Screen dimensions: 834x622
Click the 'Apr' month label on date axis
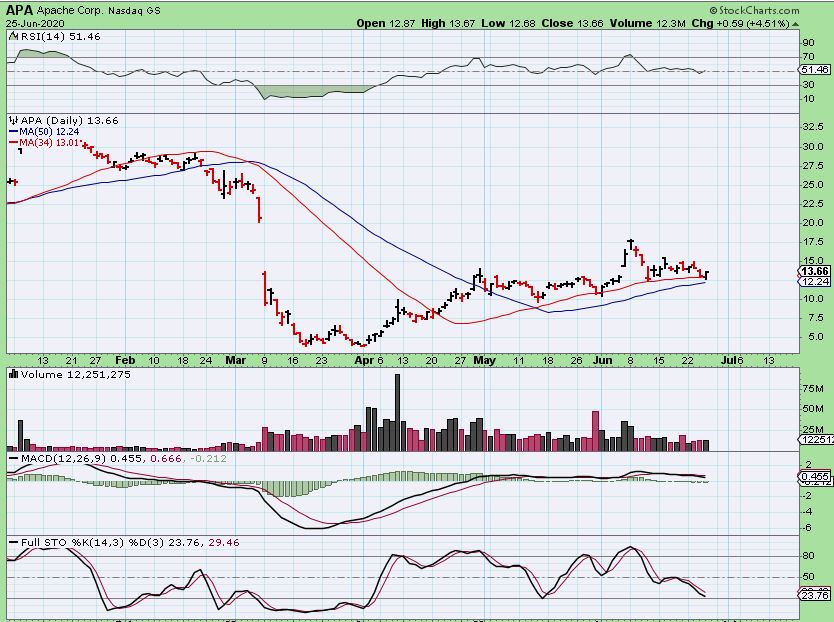click(x=364, y=360)
